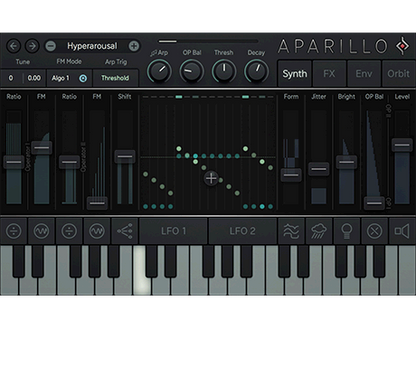Click the progress bar above the knobs
416x376 pixels.
(x=208, y=41)
